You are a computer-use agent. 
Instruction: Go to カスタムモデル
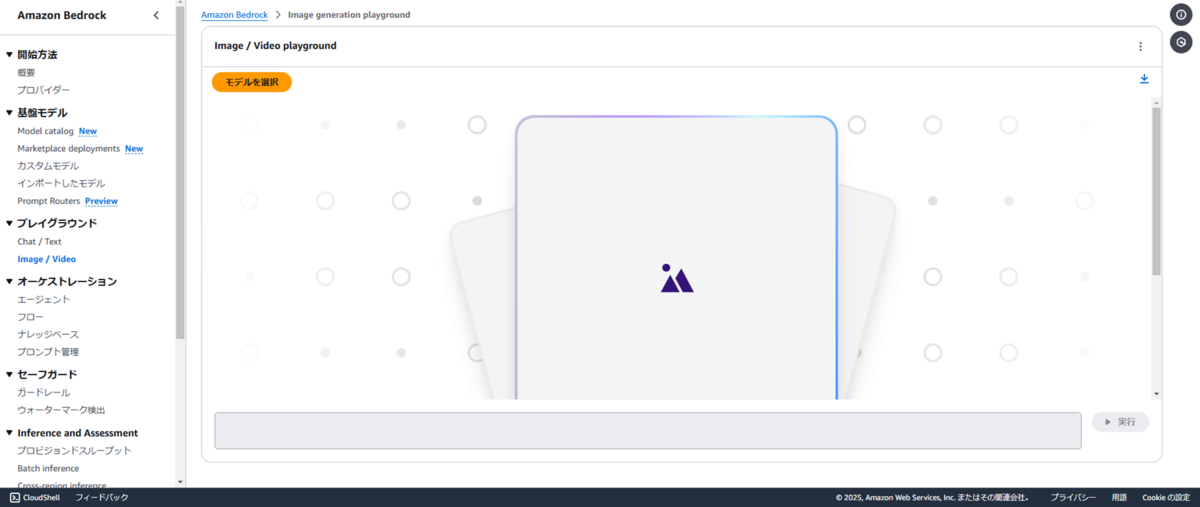[x=48, y=166]
